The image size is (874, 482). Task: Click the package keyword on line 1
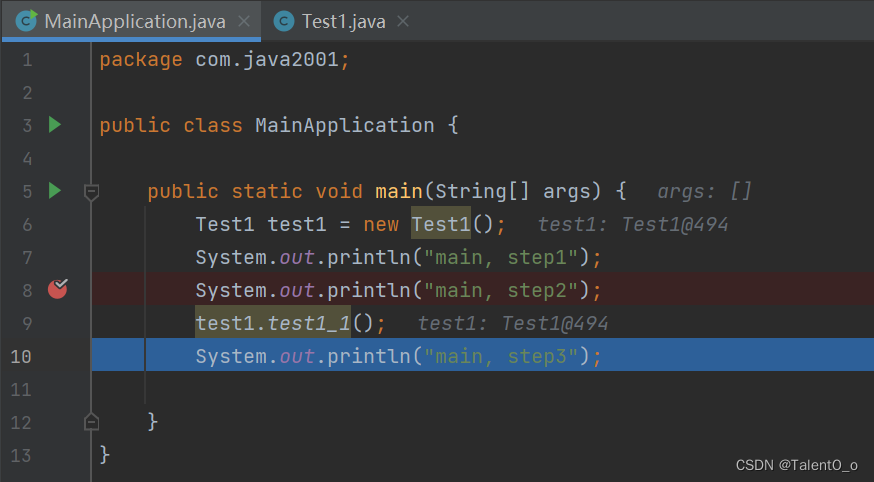141,60
